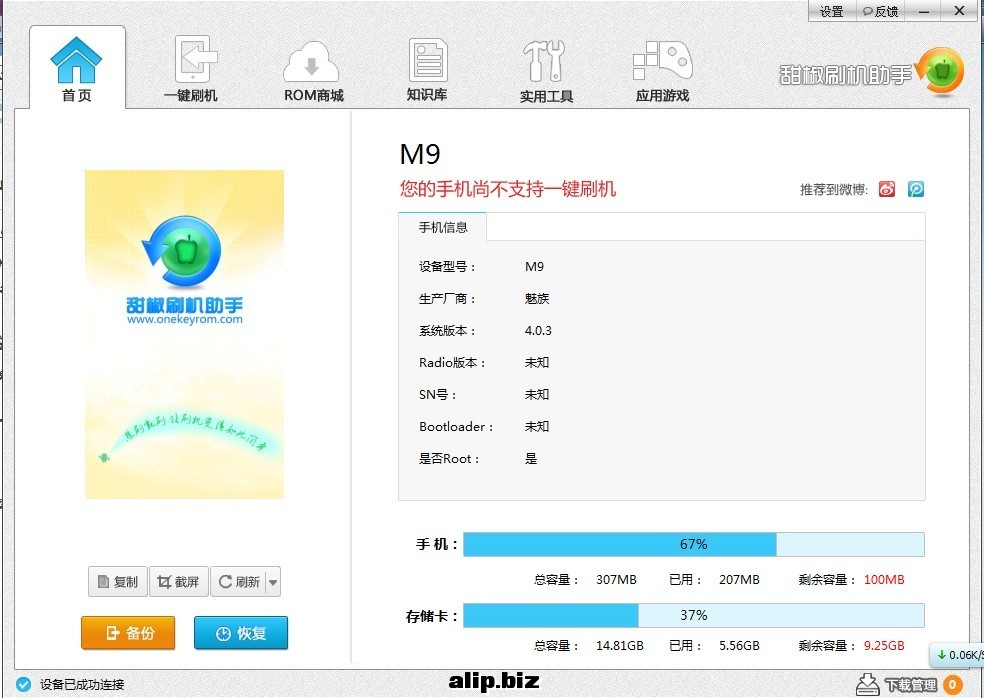Expand the 刷新 dropdown arrow

coord(273,582)
